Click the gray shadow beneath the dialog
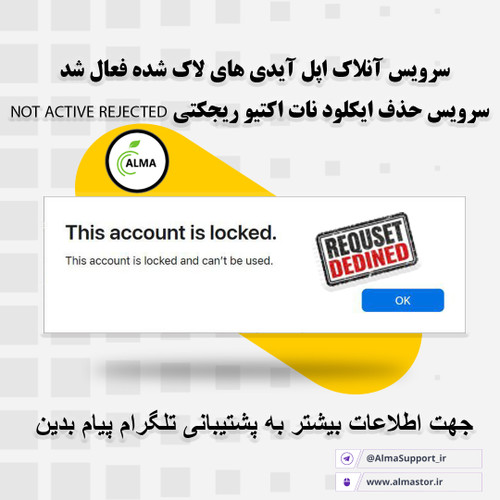The image size is (500, 500). click(x=187, y=371)
